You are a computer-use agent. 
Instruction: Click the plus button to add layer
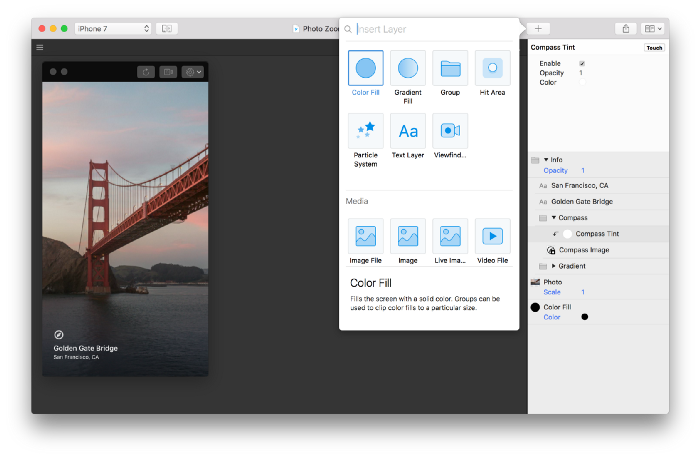[537, 29]
